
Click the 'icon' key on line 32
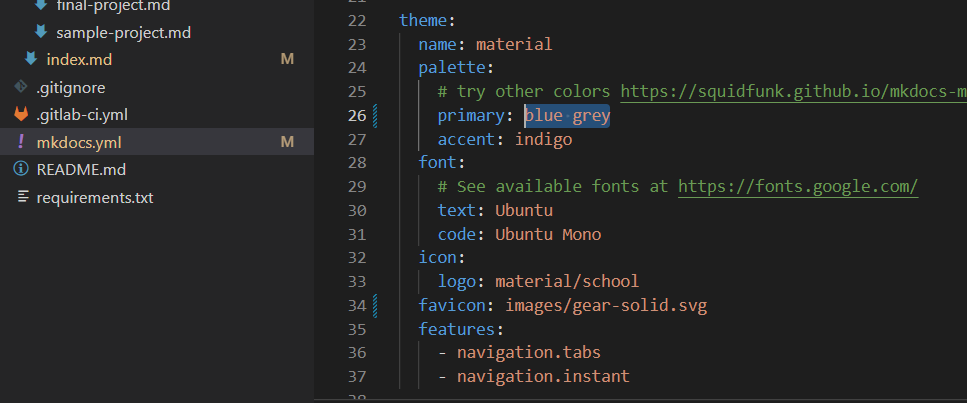point(437,257)
